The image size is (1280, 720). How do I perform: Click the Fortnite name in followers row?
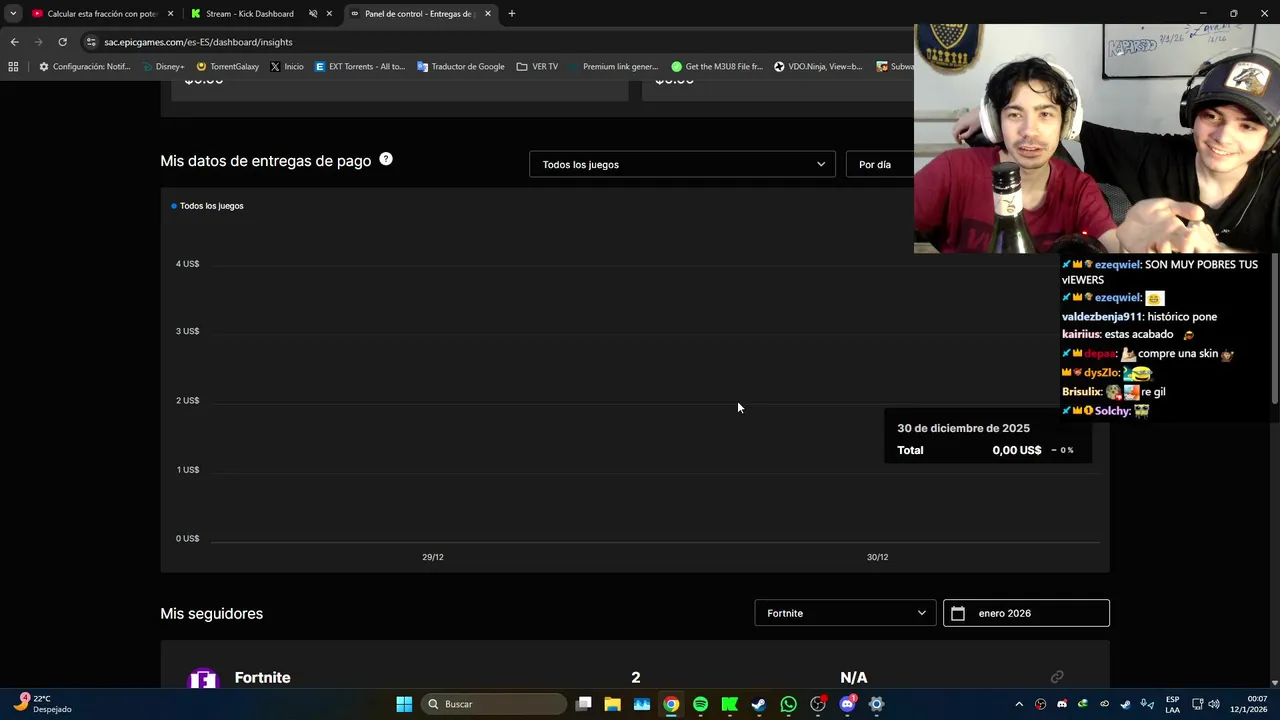point(262,677)
